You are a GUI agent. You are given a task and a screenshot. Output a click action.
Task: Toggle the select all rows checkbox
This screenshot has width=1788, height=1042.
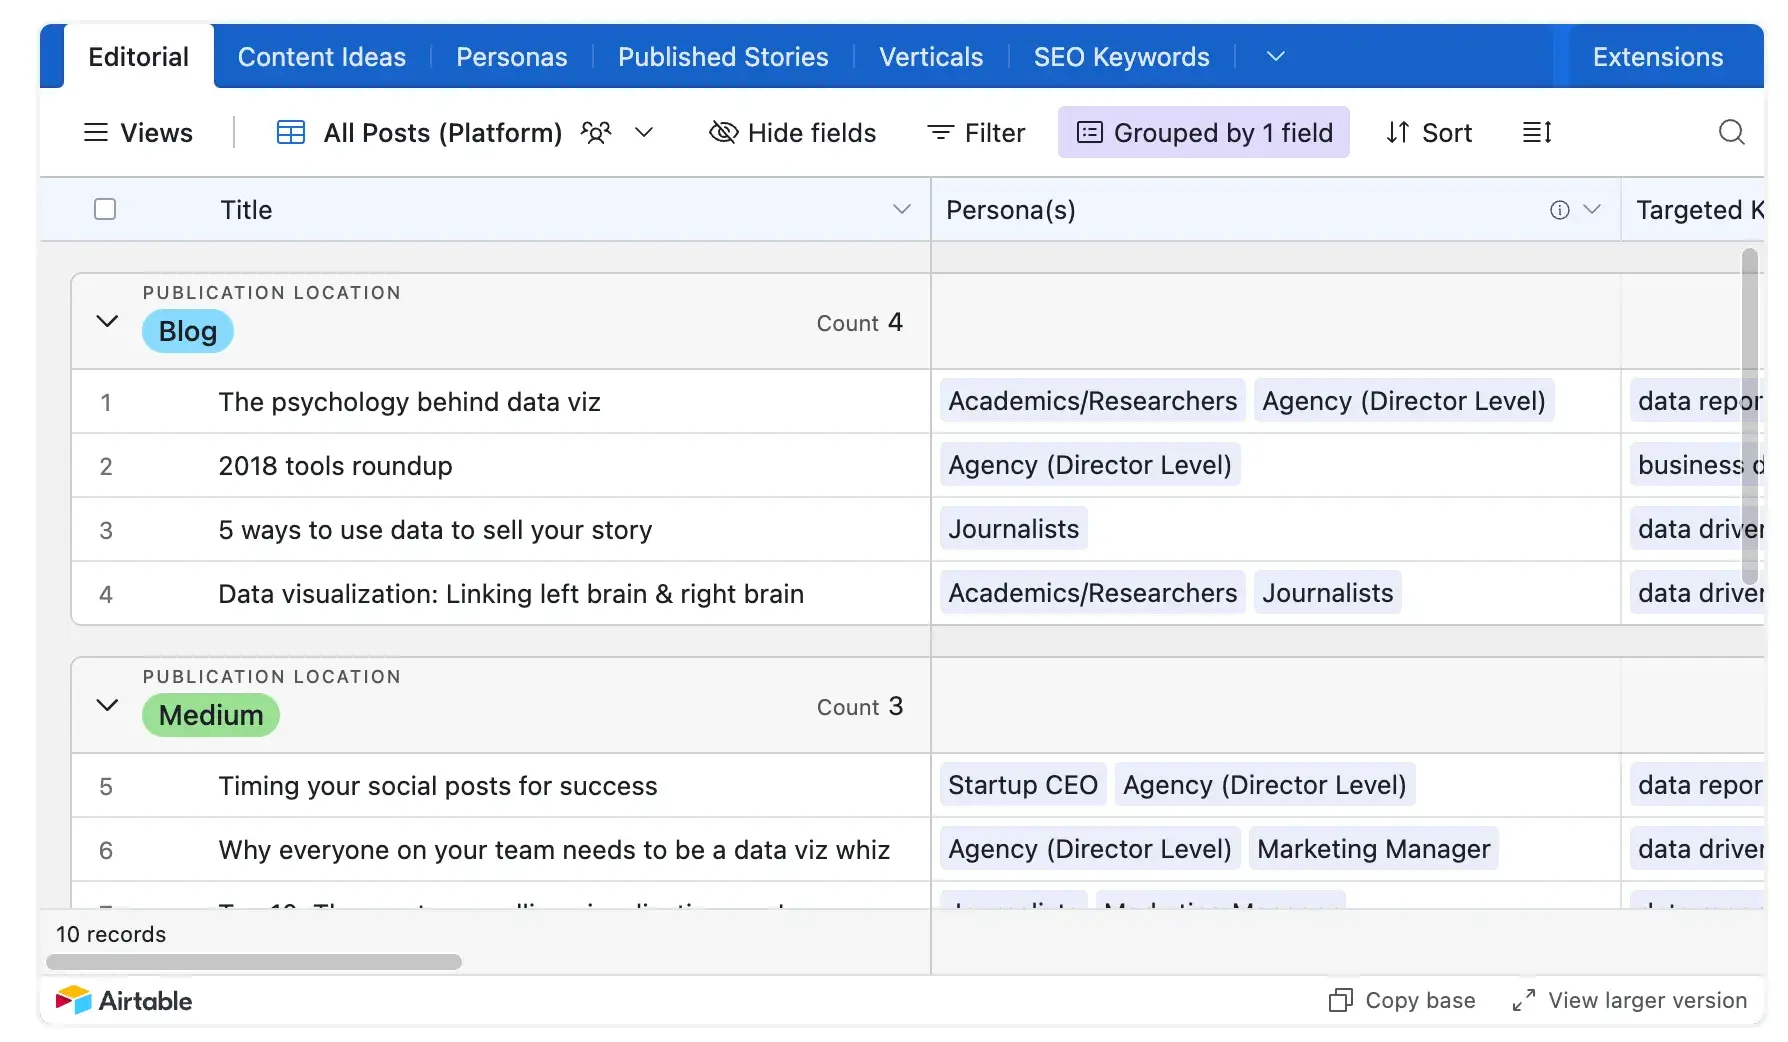tap(105, 209)
